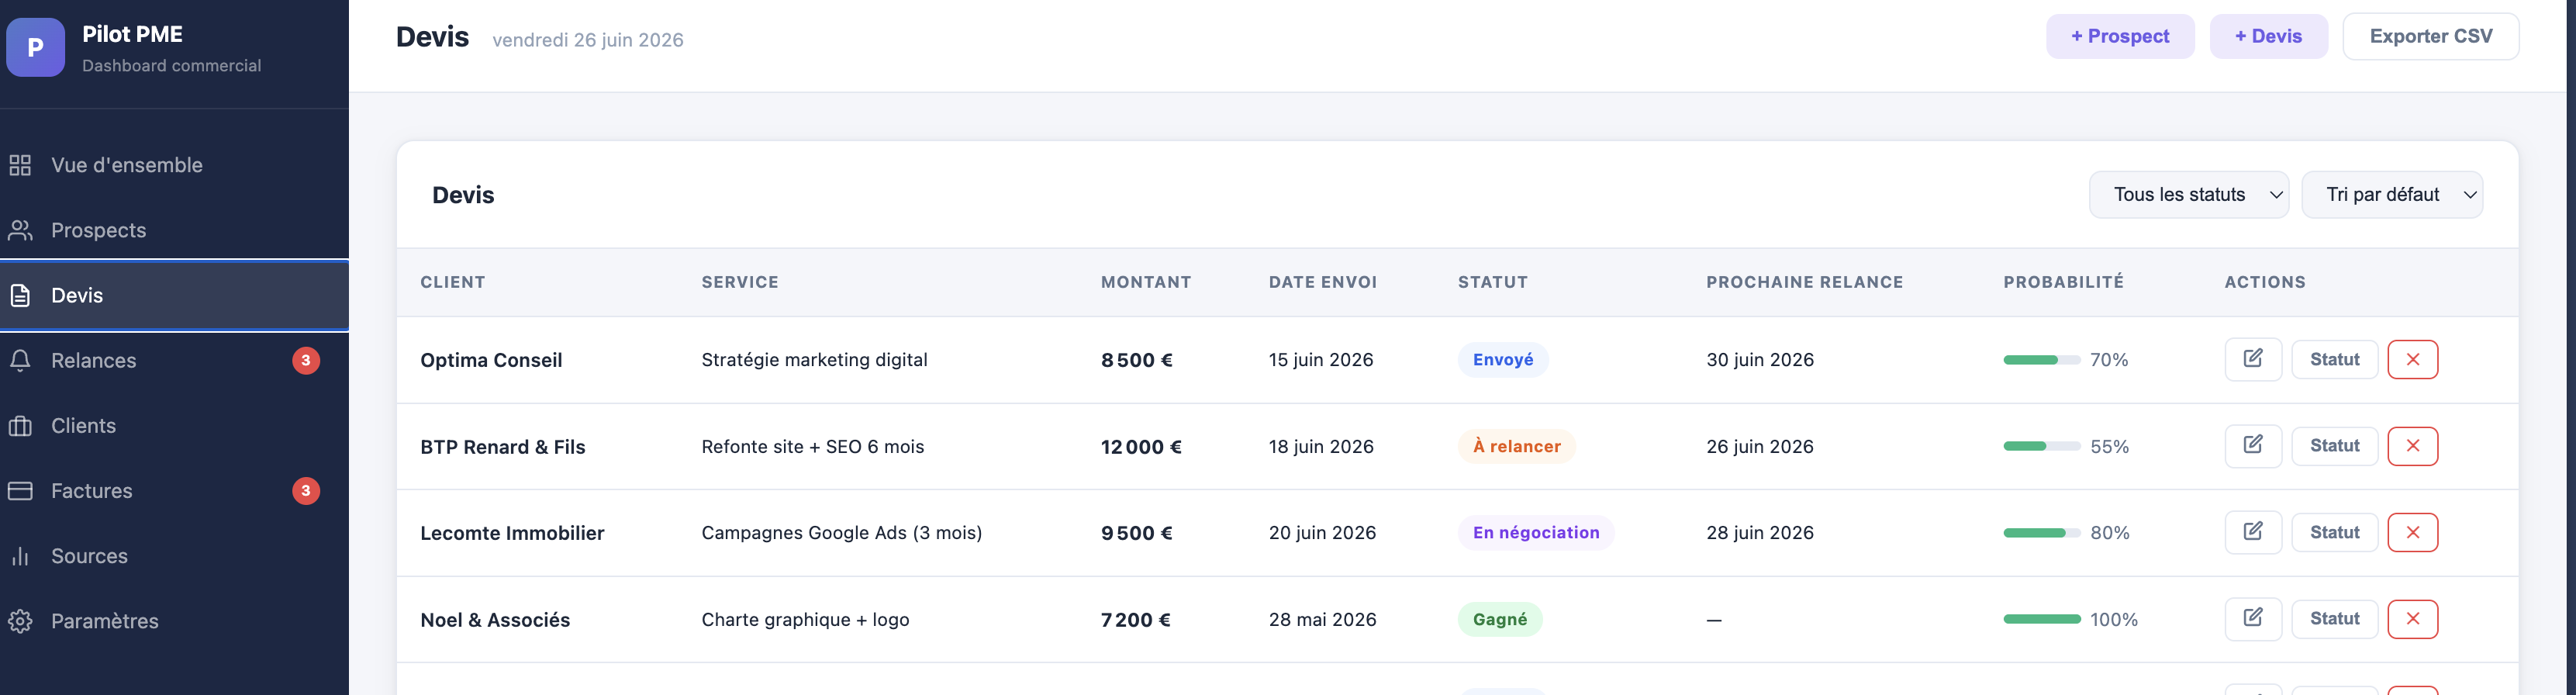
Task: Click the 55% probability bar for BTP Renard
Action: point(2042,446)
